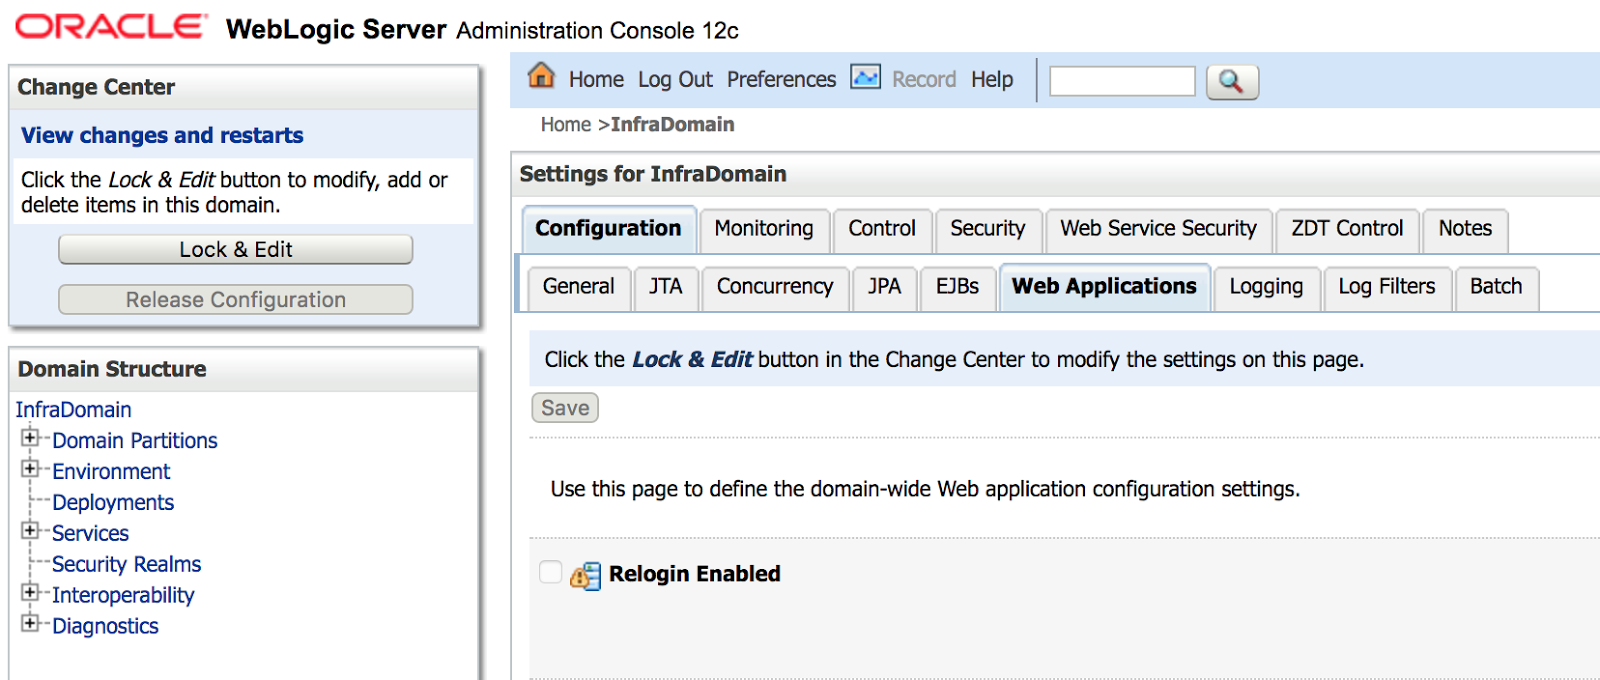Open the JTA configuration subtab

665,287
